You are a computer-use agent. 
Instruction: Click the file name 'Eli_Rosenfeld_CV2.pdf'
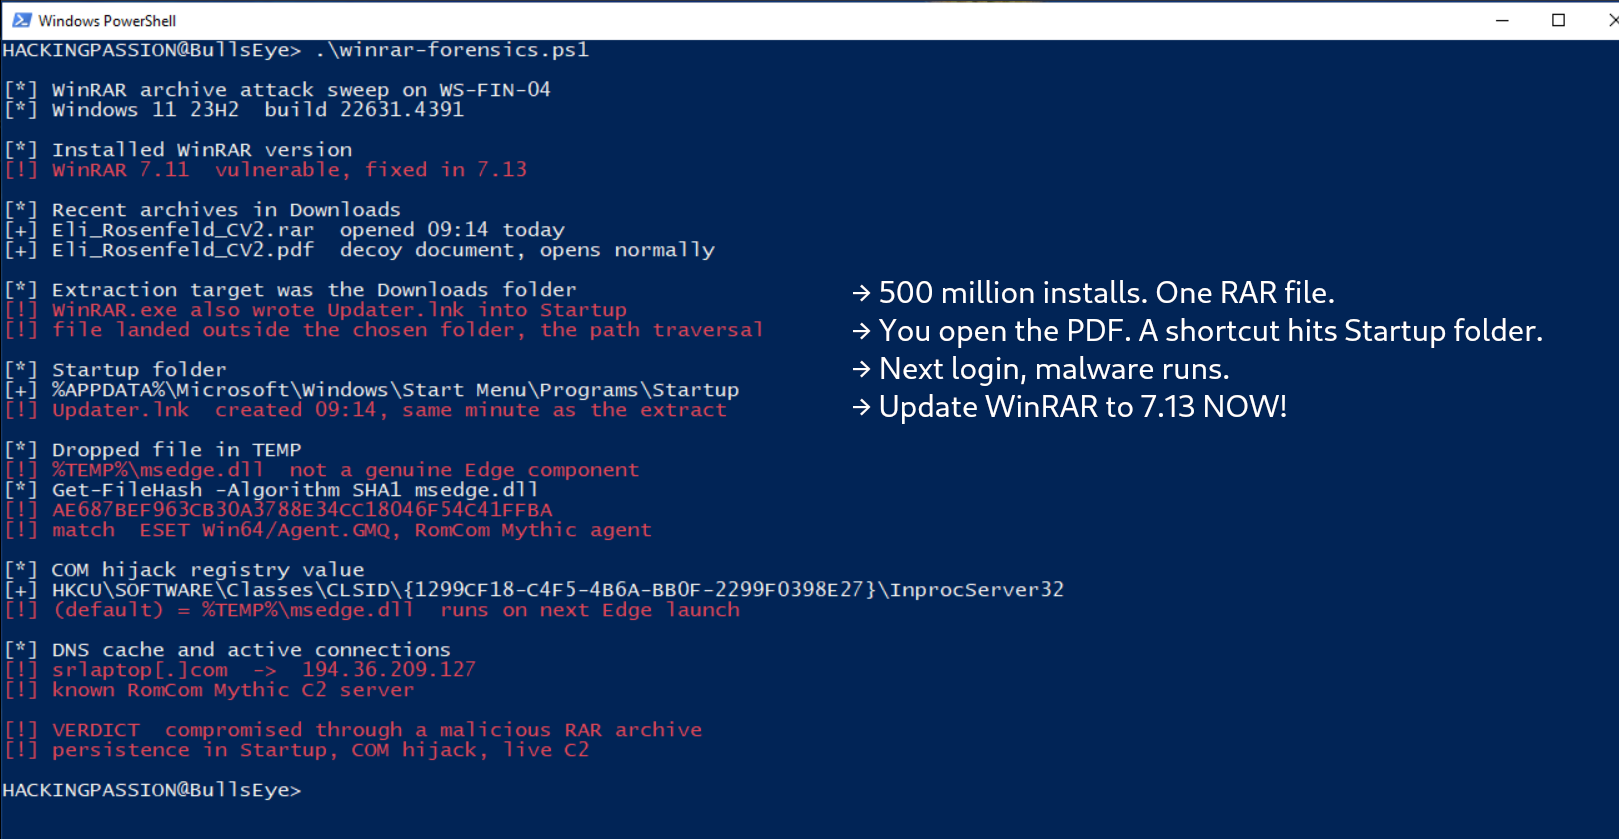pyautogui.click(x=183, y=250)
